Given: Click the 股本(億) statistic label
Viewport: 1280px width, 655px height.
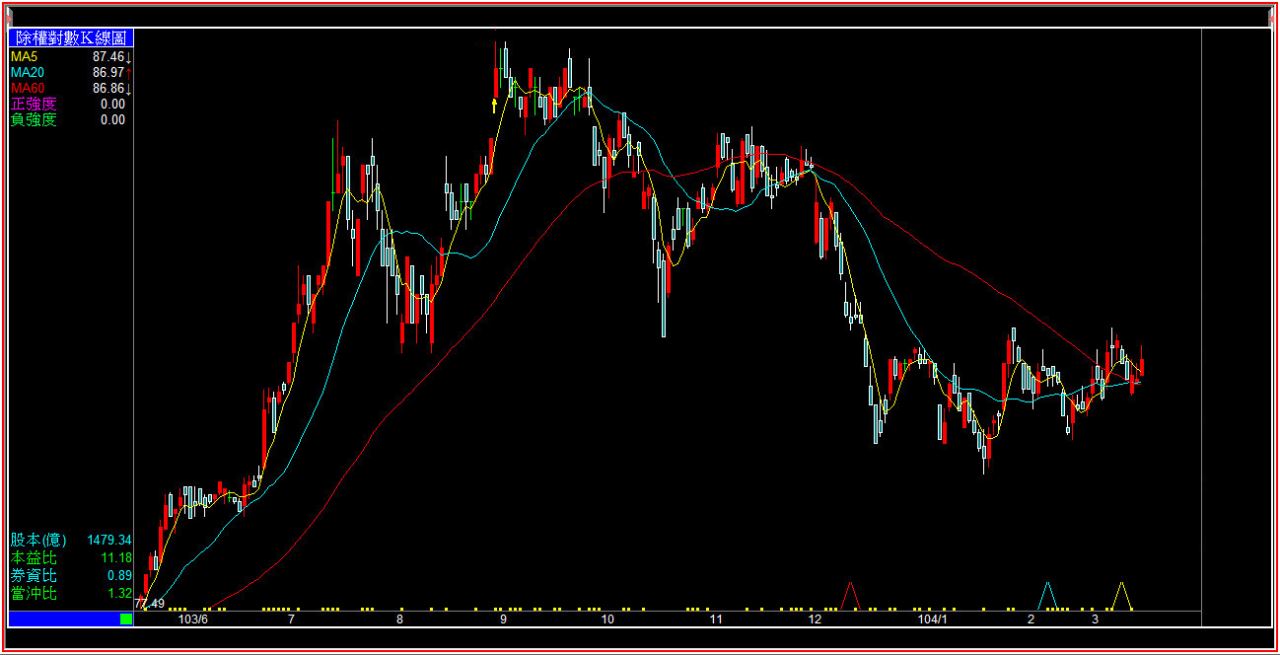Looking at the screenshot, I should click(x=38, y=540).
